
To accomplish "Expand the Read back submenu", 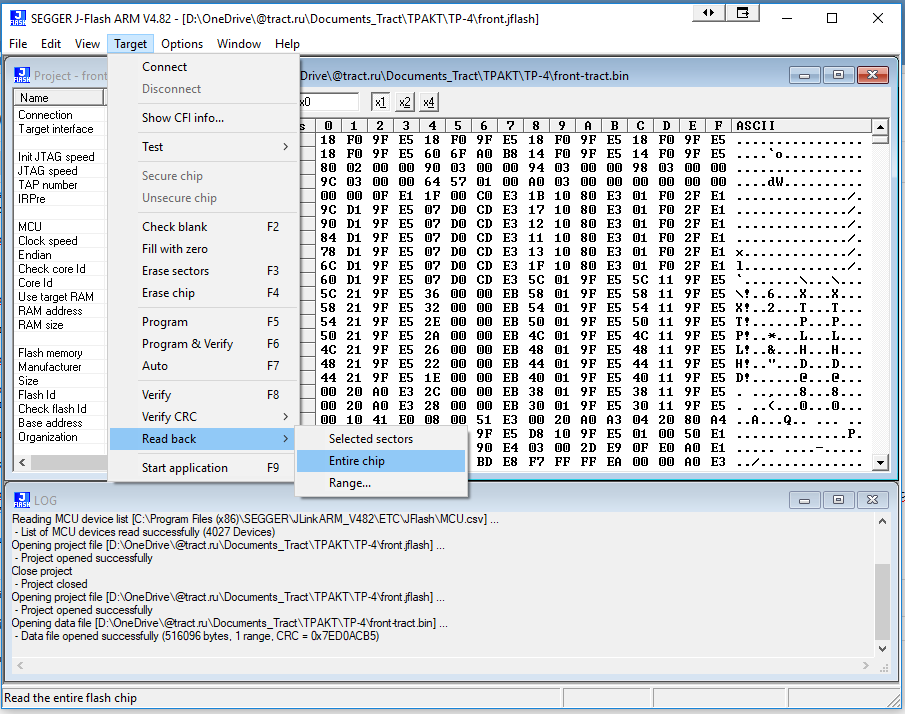I will (x=285, y=439).
